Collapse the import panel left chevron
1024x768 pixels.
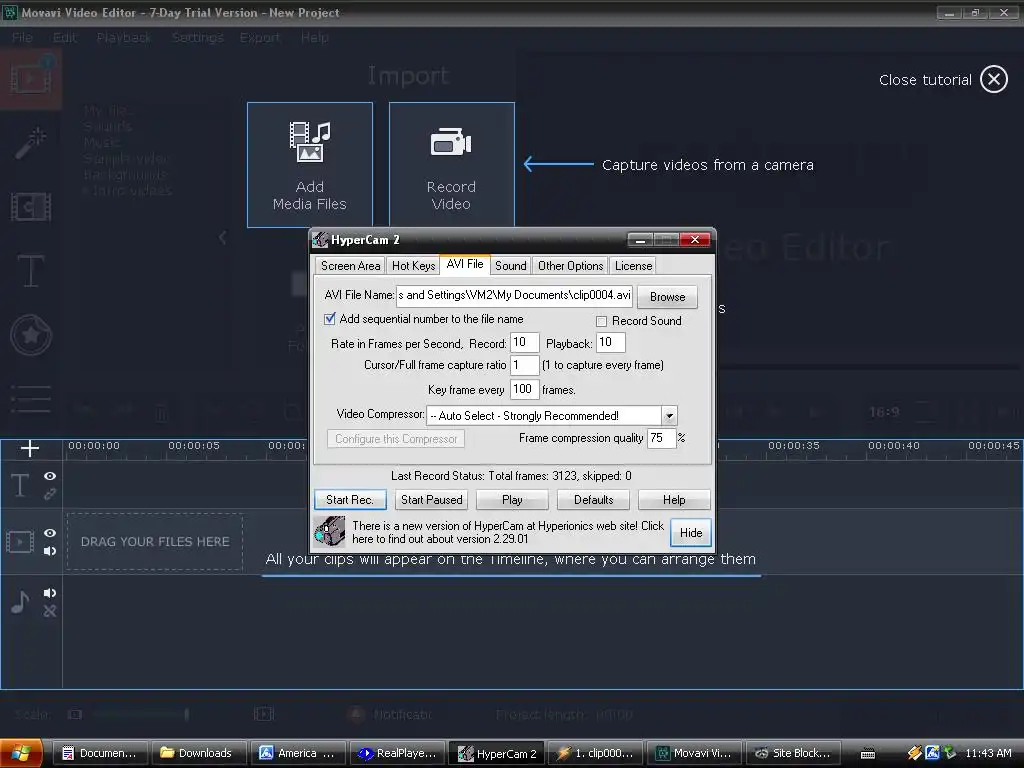pos(223,238)
